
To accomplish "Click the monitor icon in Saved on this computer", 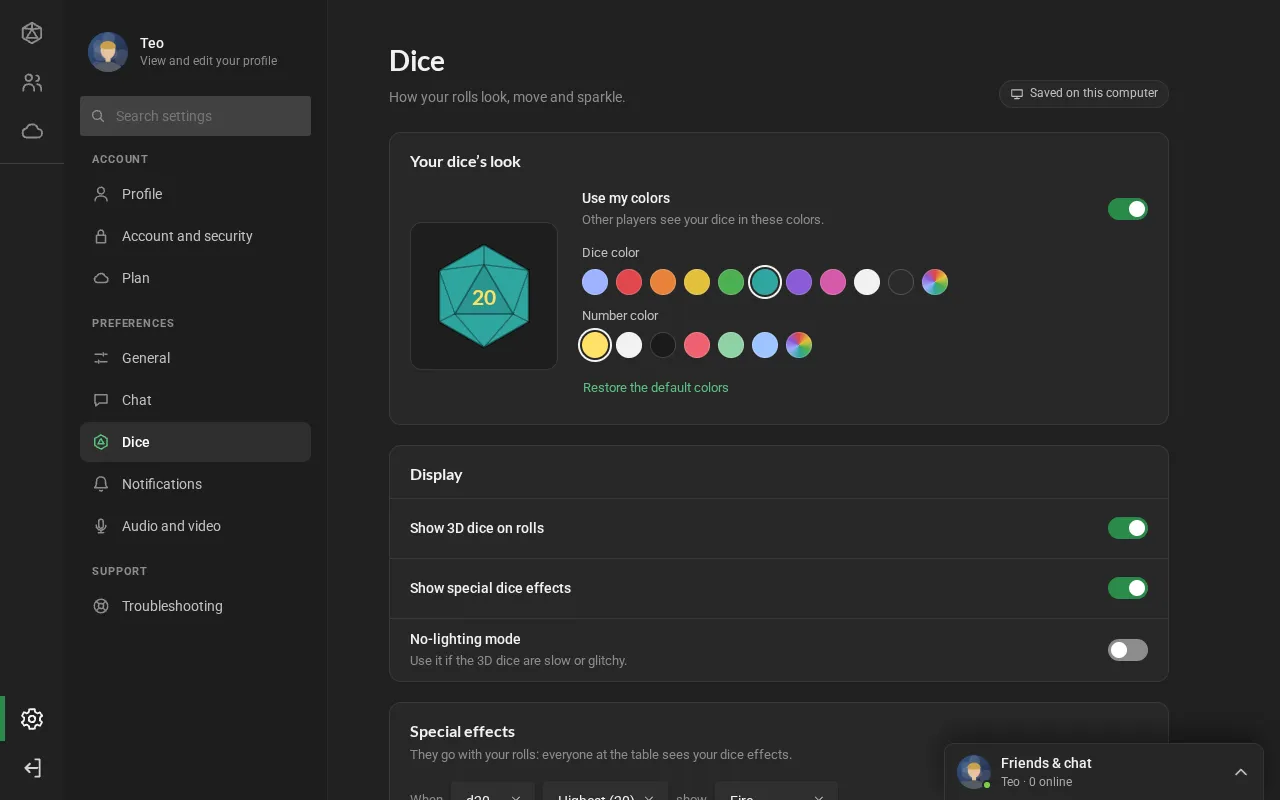I will (x=1017, y=93).
